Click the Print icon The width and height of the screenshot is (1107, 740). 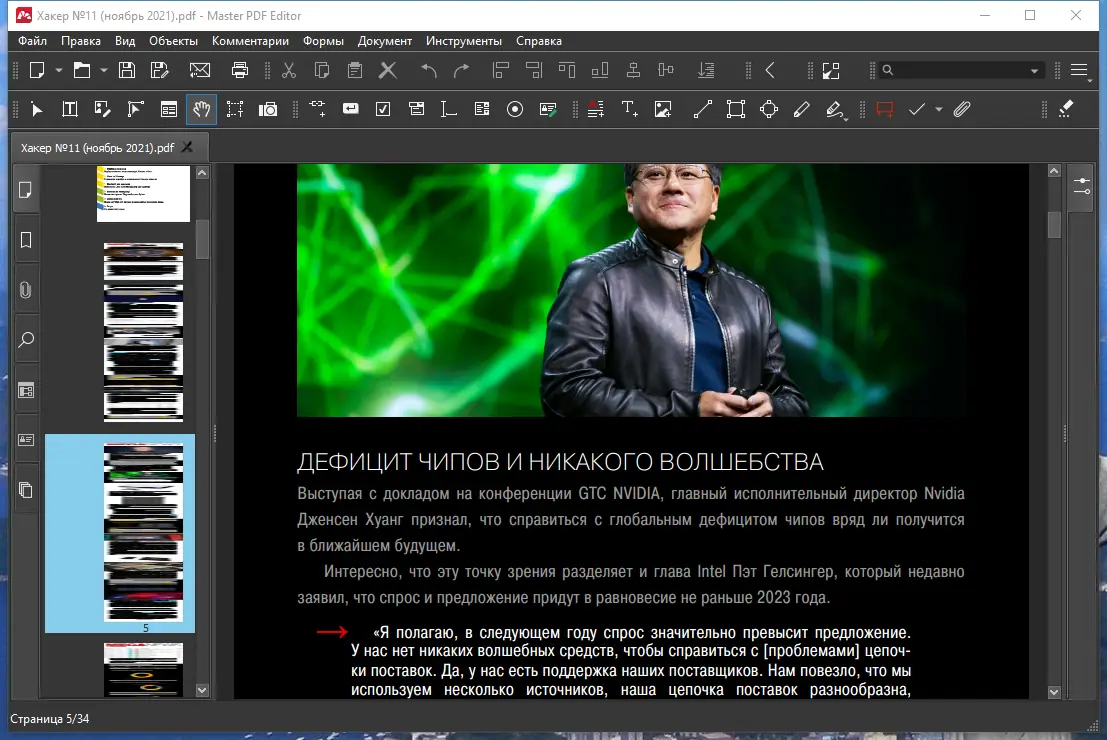click(x=240, y=70)
